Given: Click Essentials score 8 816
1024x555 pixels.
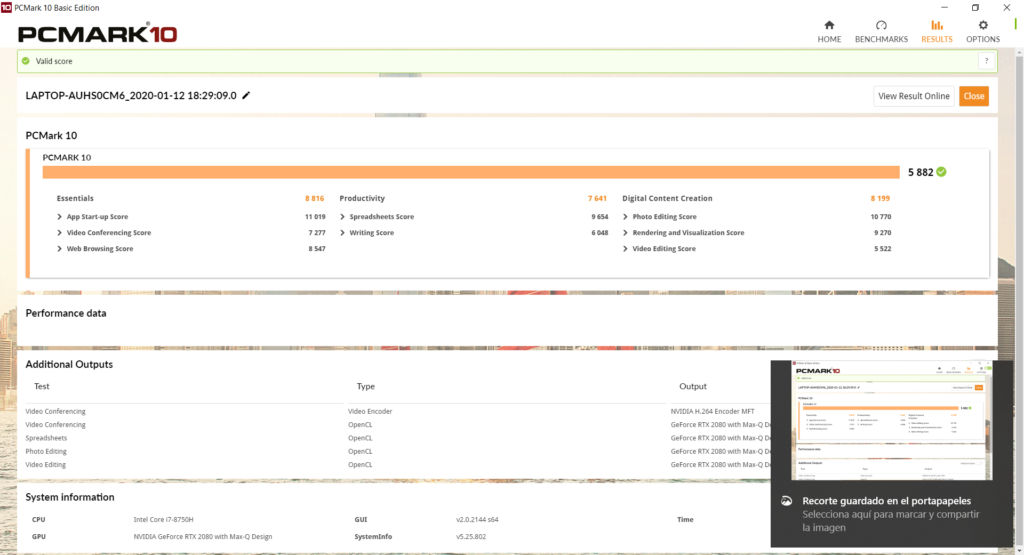Looking at the screenshot, I should tap(314, 198).
